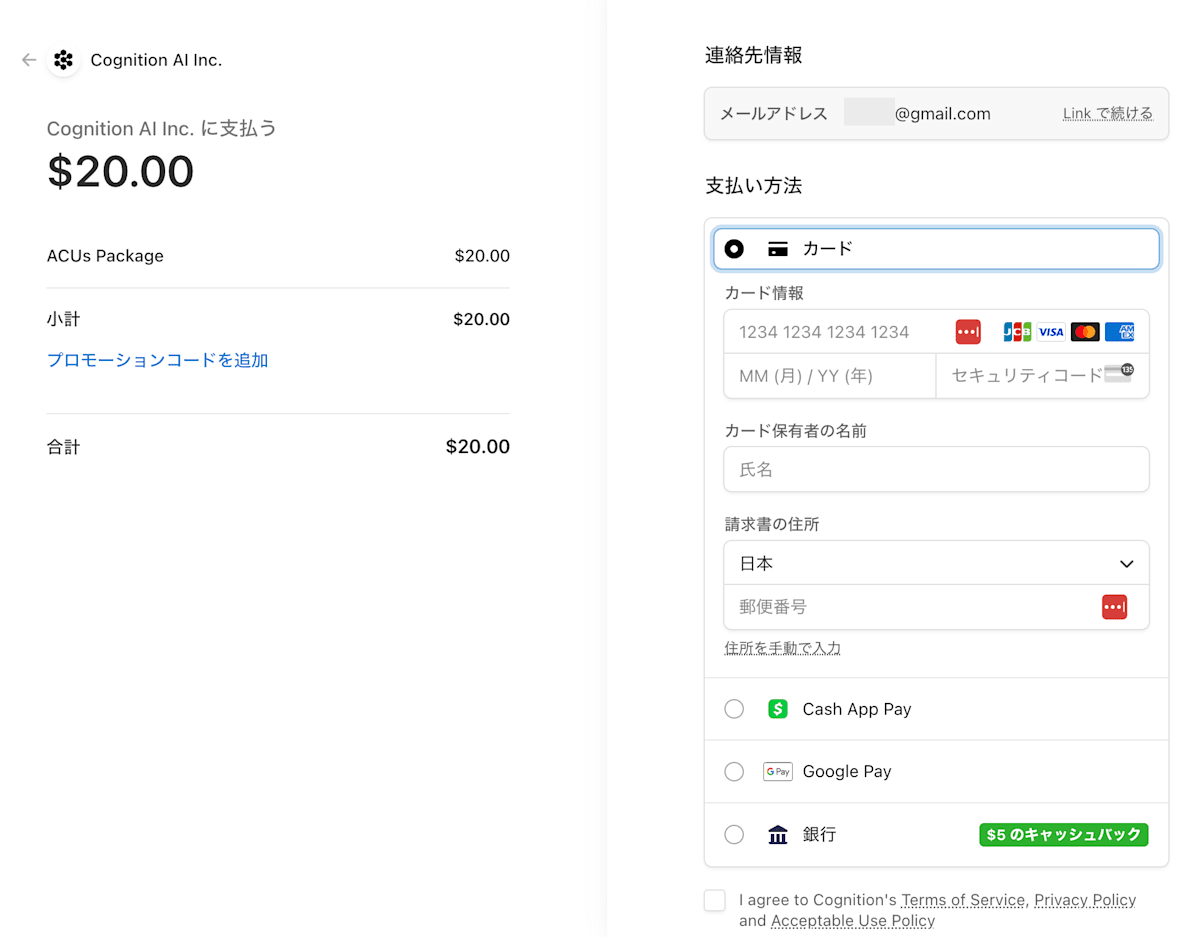The width and height of the screenshot is (1200, 937).
Task: Open the Privacy Policy link
Action: (1085, 900)
